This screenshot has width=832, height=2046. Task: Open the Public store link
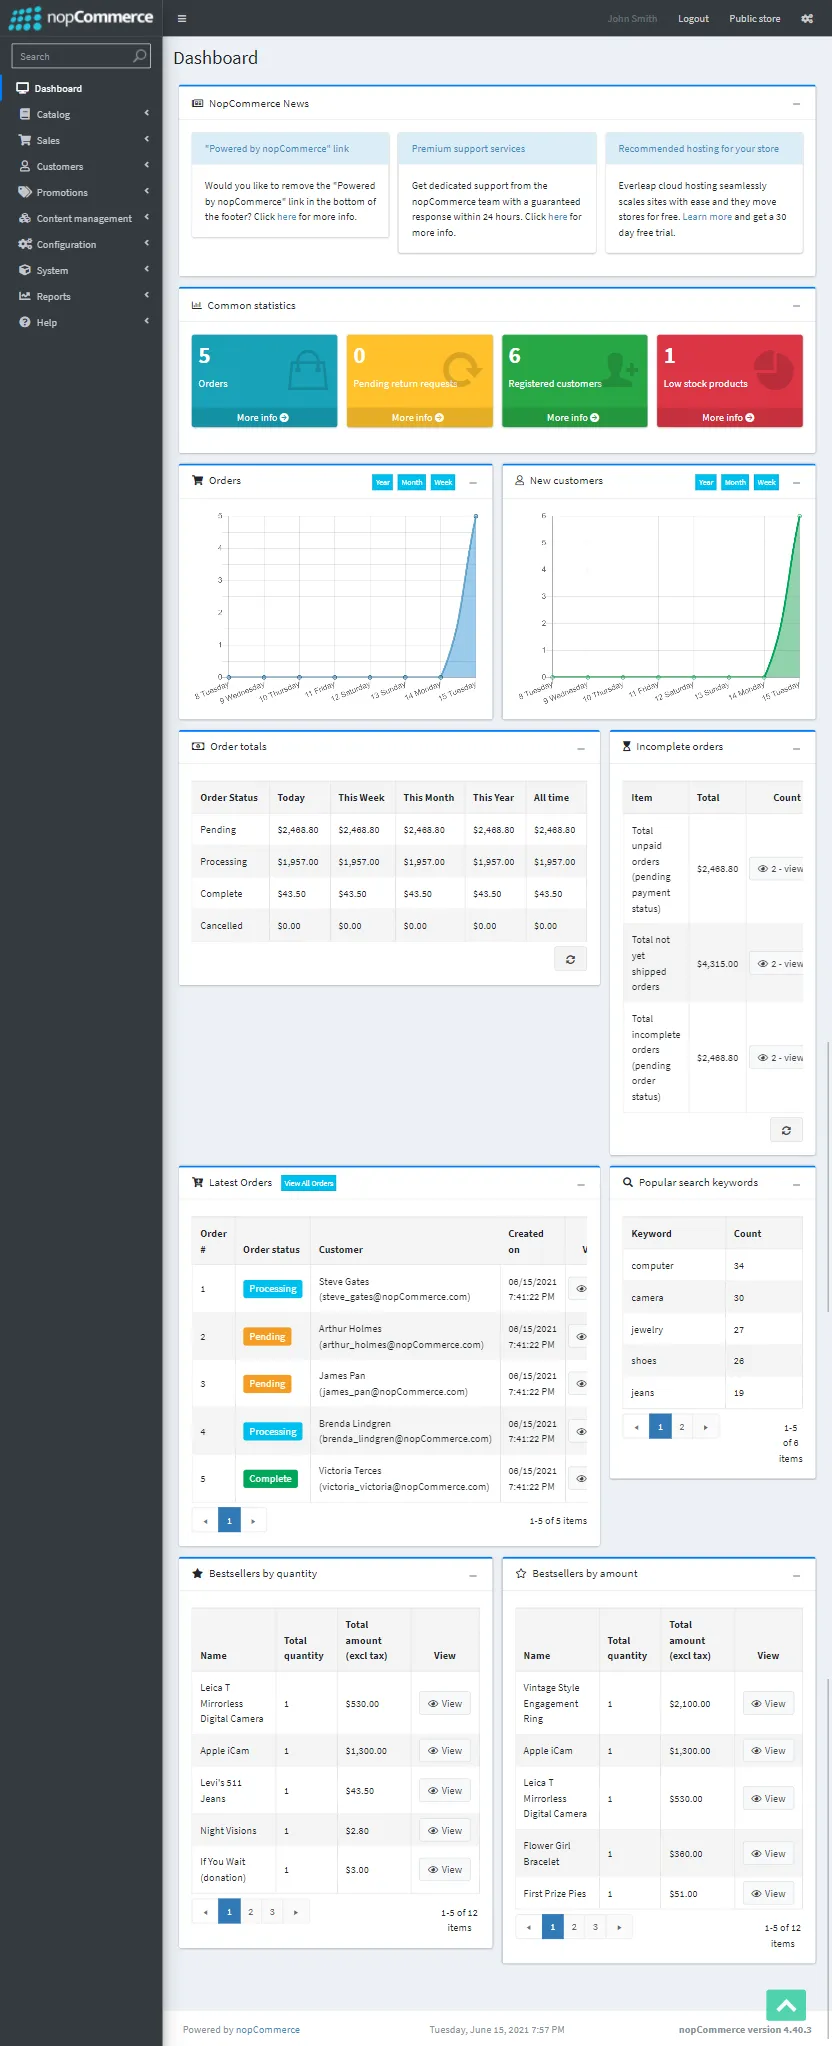tap(755, 18)
